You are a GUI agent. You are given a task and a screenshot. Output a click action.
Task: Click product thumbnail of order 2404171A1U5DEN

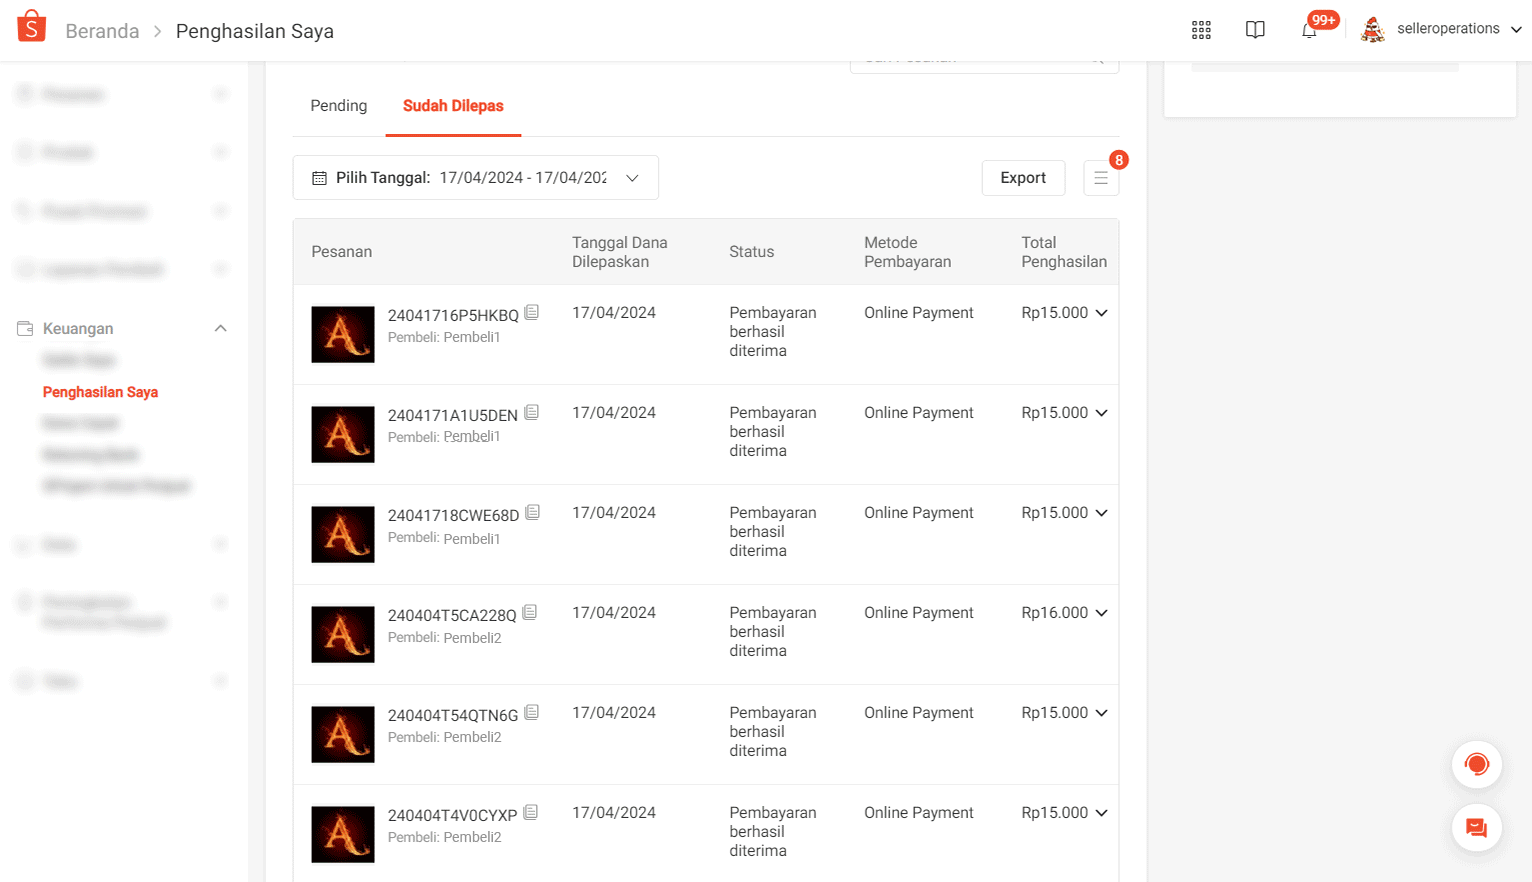click(x=343, y=434)
